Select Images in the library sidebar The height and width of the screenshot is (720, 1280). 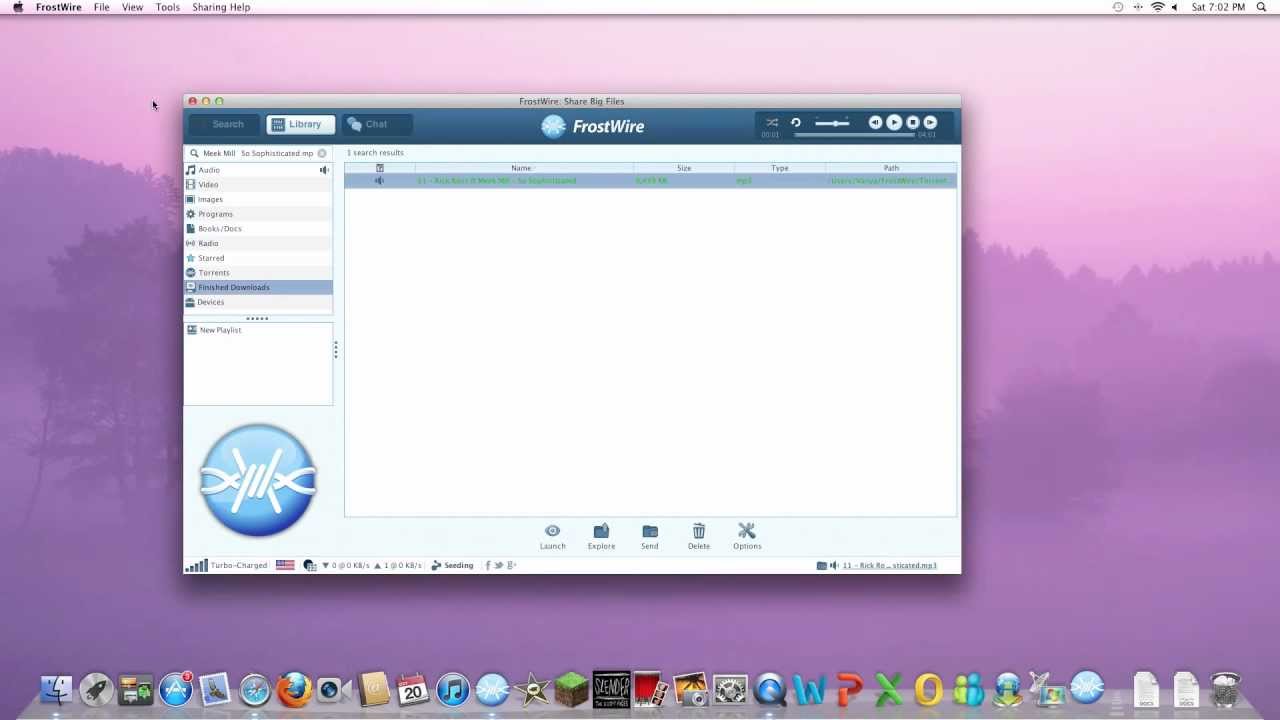click(x=258, y=199)
